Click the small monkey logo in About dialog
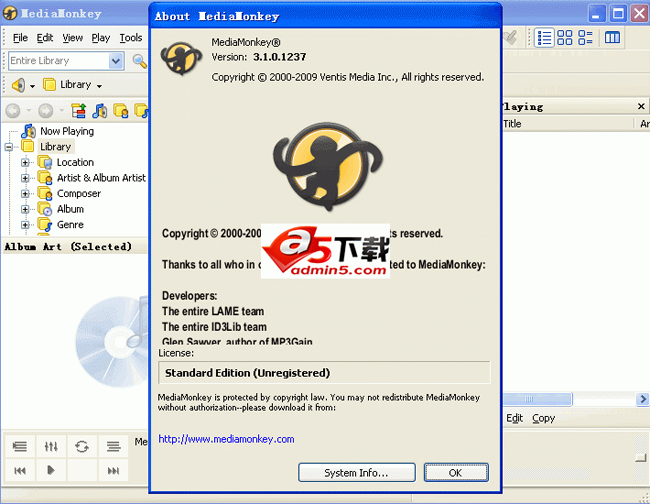The width and height of the screenshot is (650, 504). point(181,58)
